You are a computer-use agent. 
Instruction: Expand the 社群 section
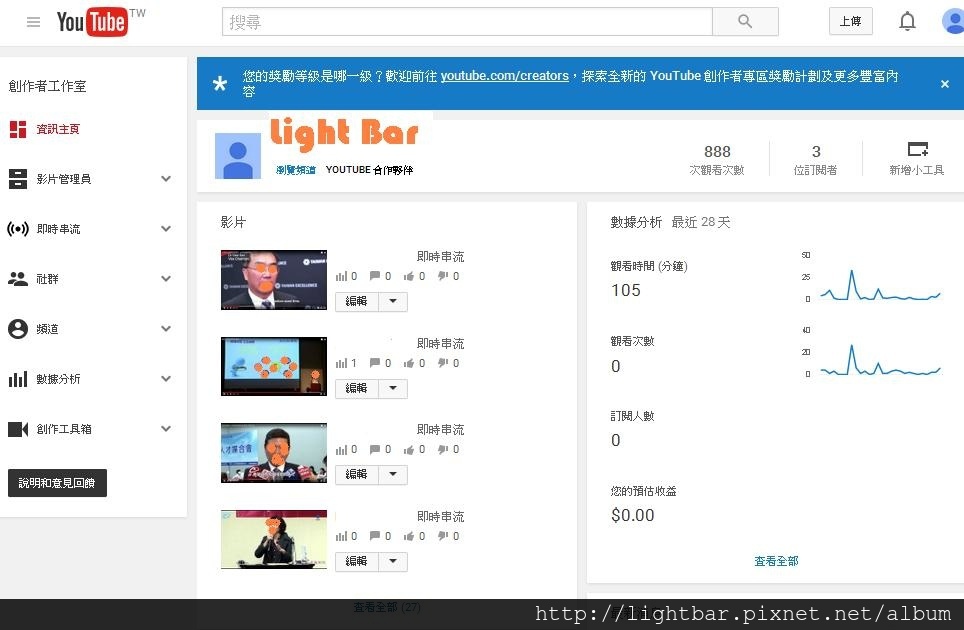[166, 278]
